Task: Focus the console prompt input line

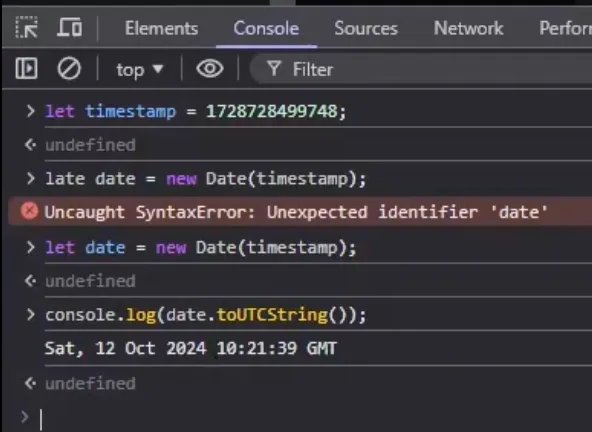Action: pyautogui.click(x=315, y=418)
